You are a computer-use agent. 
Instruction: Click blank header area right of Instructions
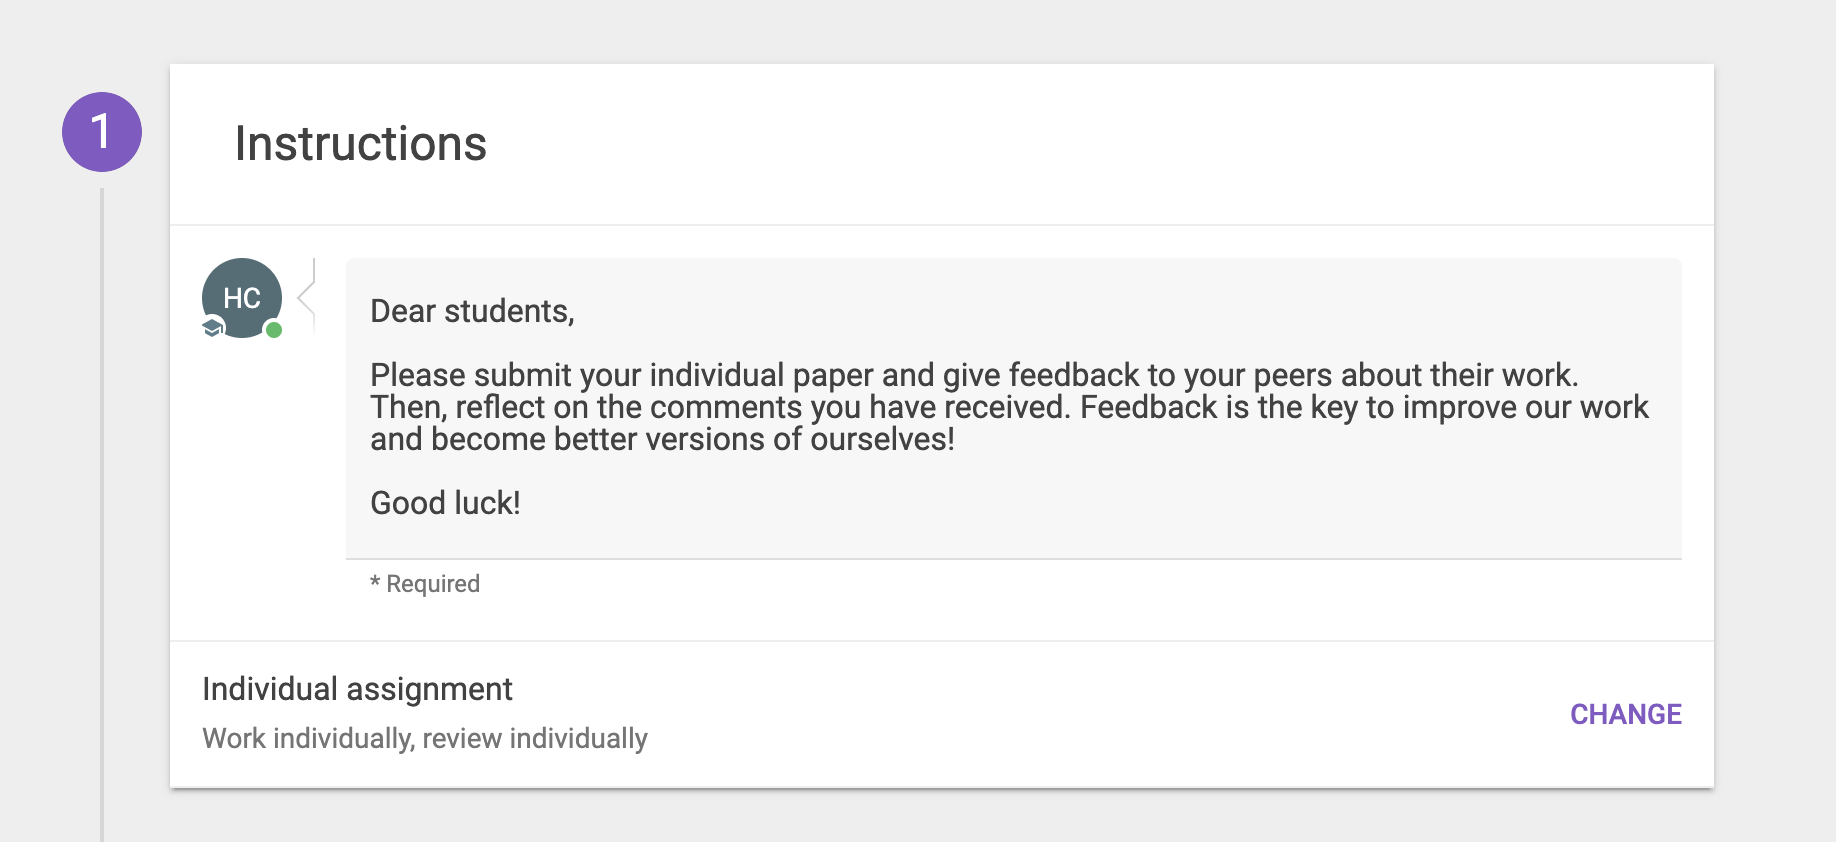1100,143
